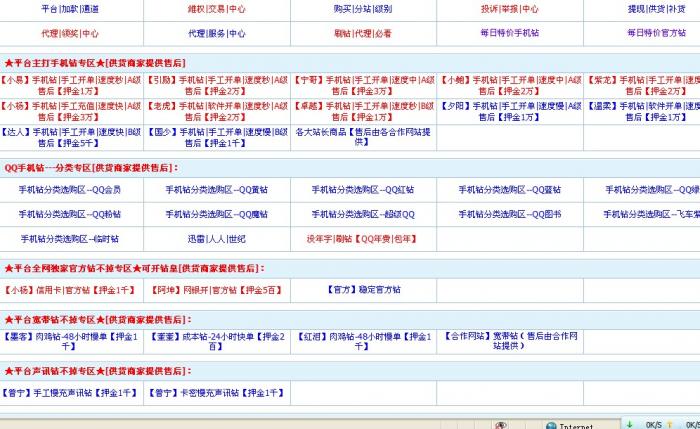This screenshot has height=429, width=700.
Task: Open 购买|分站|级别 link
Action: point(363,8)
